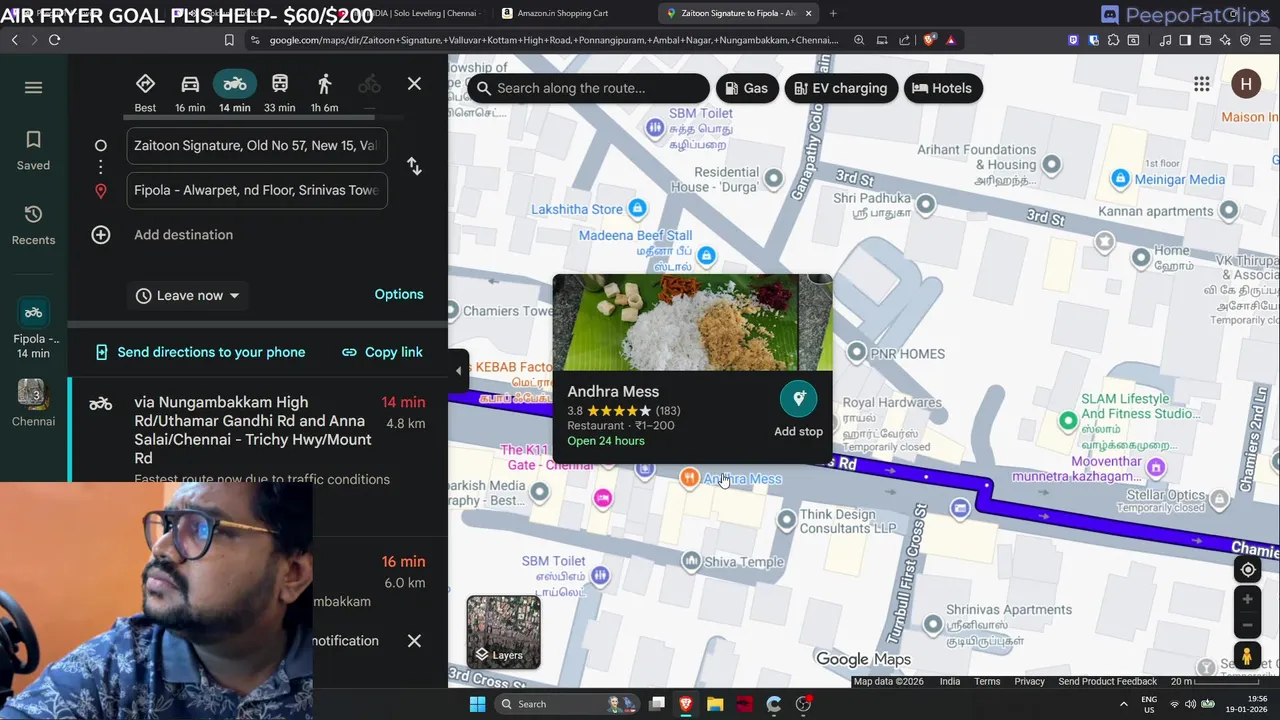Show your location on the map

point(1247,570)
